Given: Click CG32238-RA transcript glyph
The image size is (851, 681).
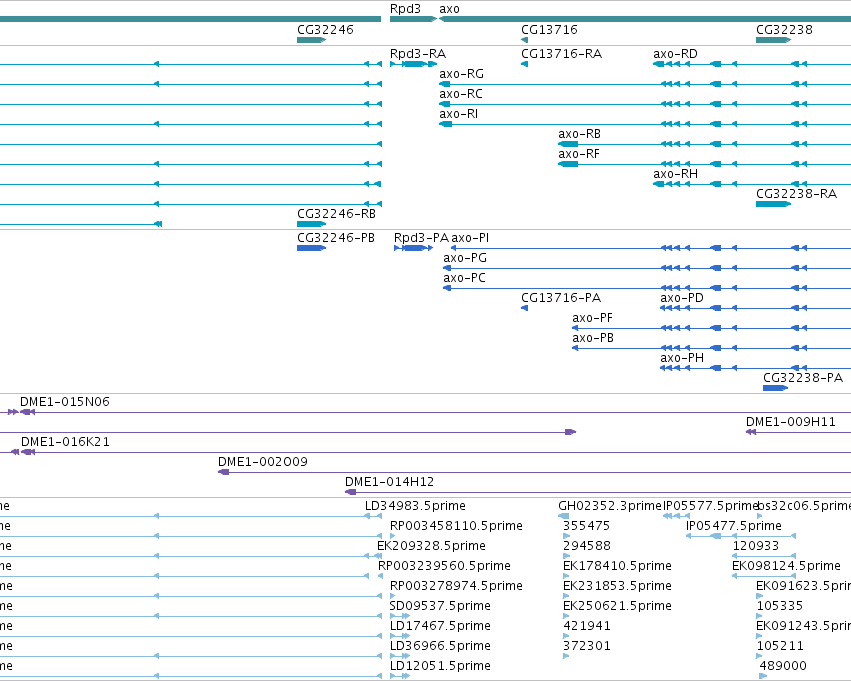Looking at the screenshot, I should [773, 204].
